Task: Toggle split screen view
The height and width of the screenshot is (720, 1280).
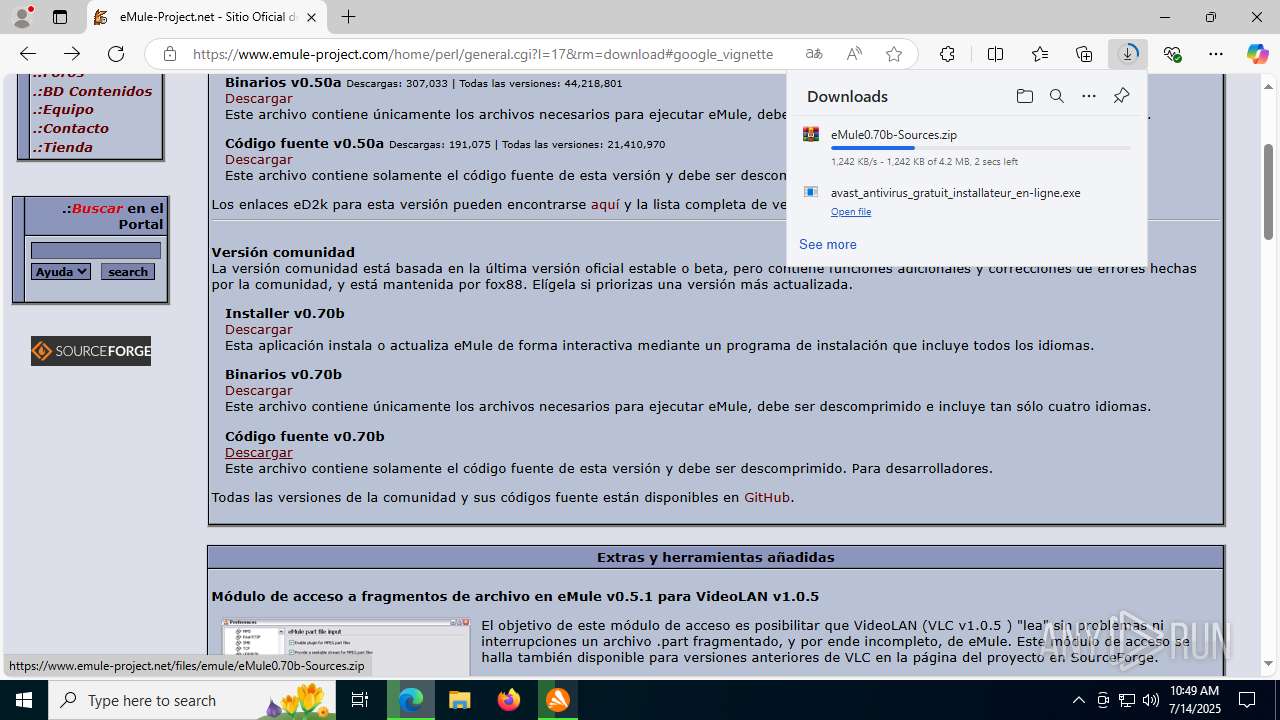Action: (x=995, y=54)
